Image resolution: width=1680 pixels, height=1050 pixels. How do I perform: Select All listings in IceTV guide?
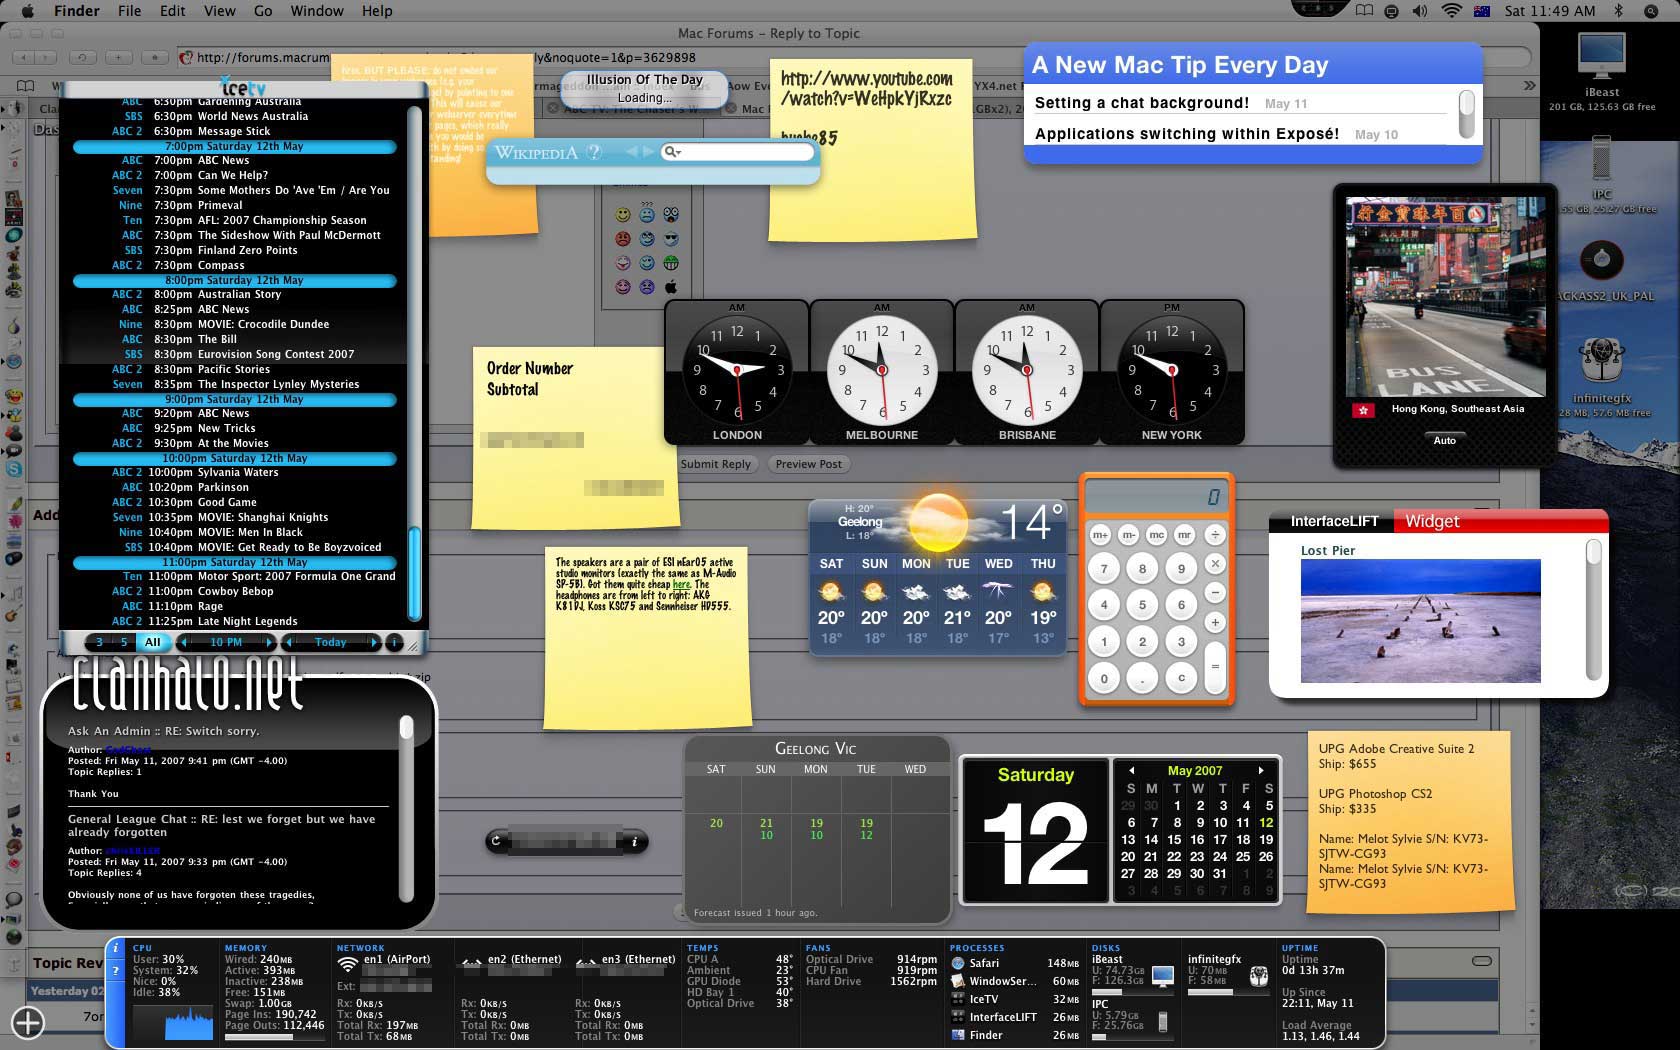click(152, 642)
